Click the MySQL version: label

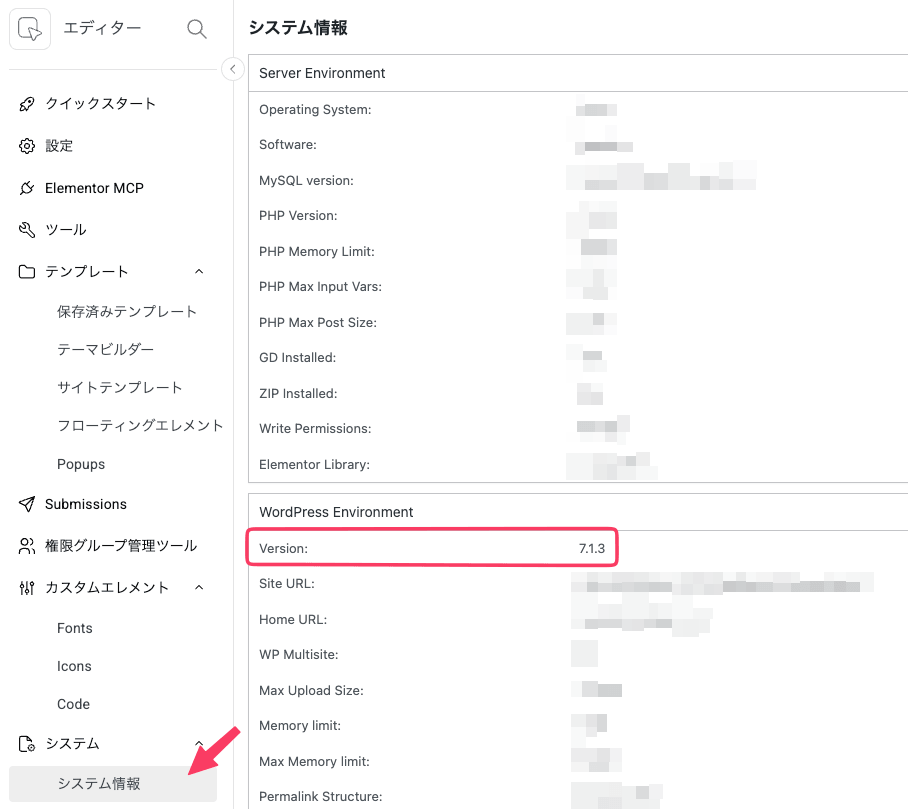(x=306, y=181)
